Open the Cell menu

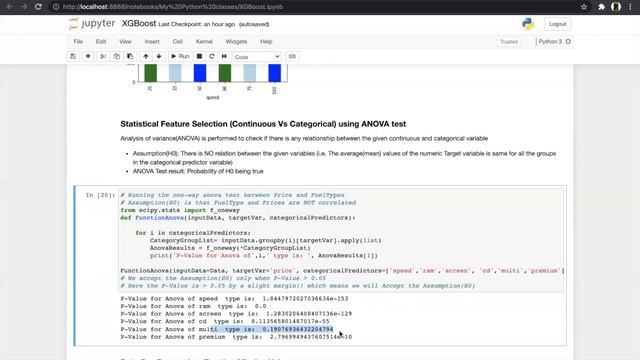tap(178, 42)
